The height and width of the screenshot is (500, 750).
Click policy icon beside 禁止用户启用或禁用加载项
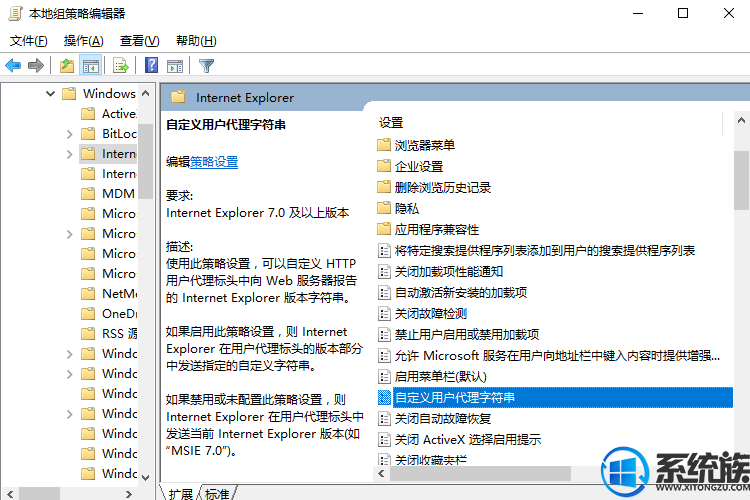(x=384, y=334)
